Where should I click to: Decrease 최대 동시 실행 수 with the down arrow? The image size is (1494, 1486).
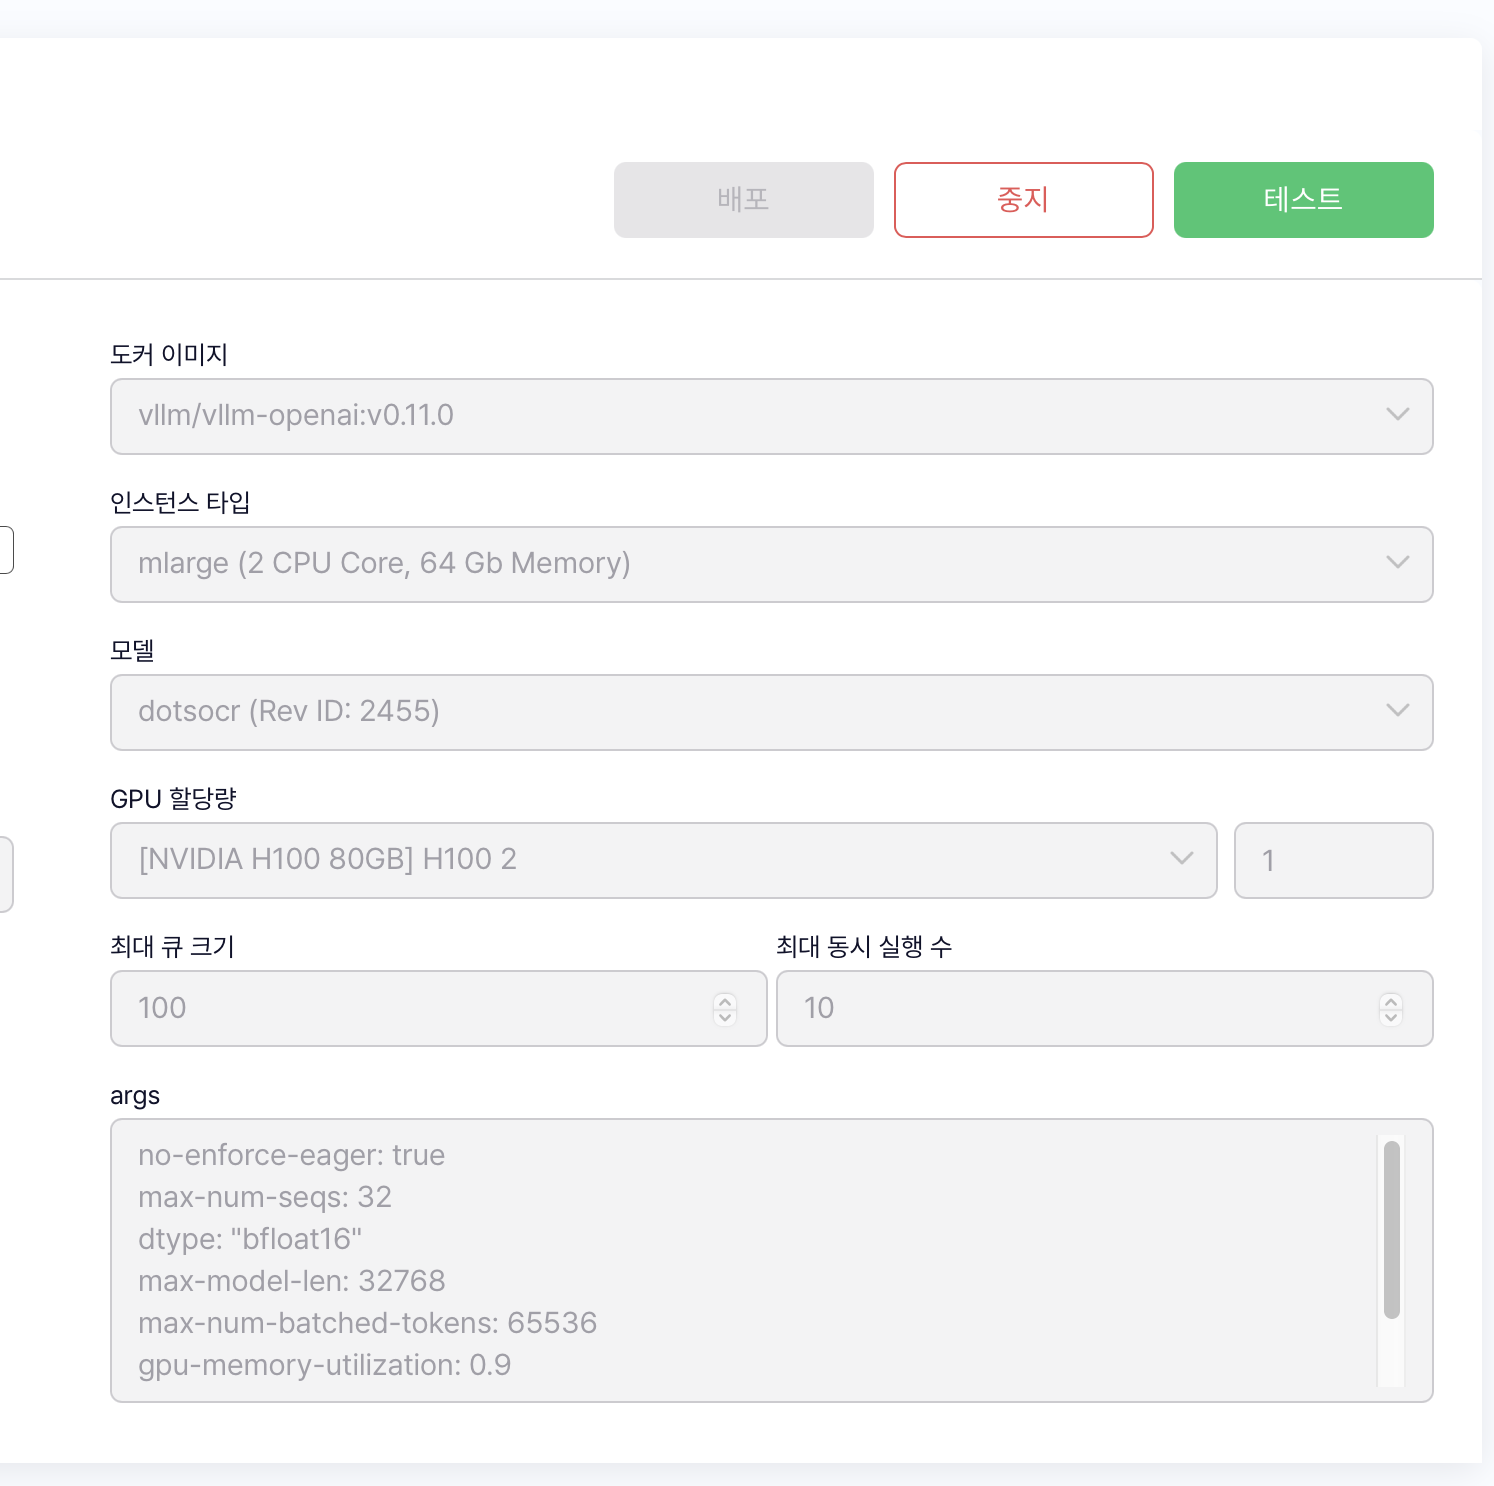point(1391,1017)
